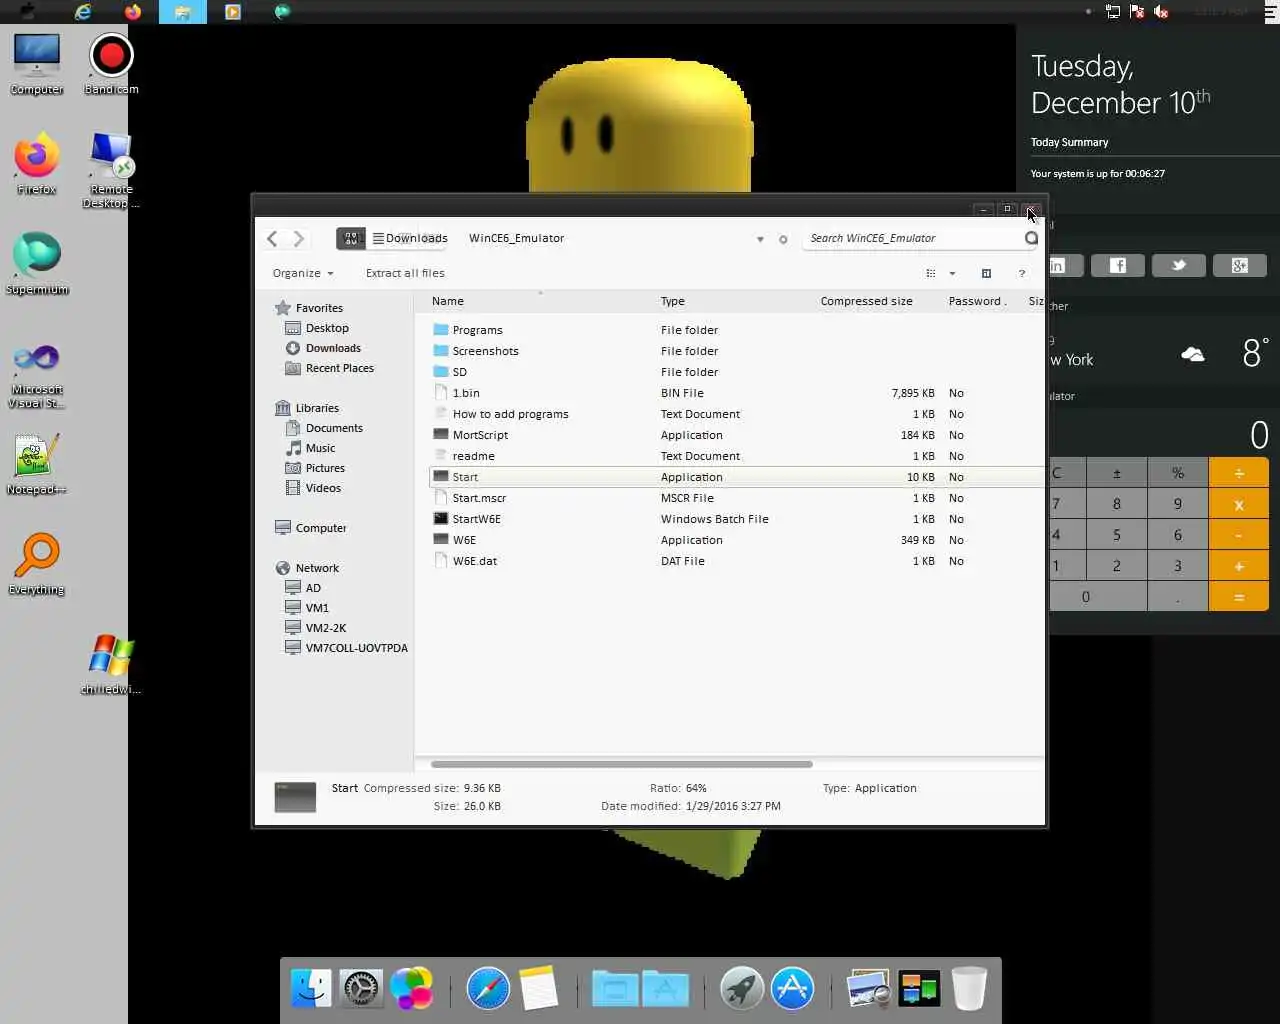Go back in the explorer window

pyautogui.click(x=272, y=238)
